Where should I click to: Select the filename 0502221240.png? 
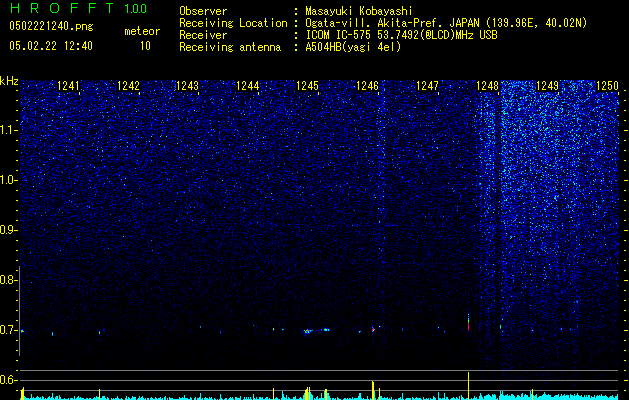click(x=51, y=26)
